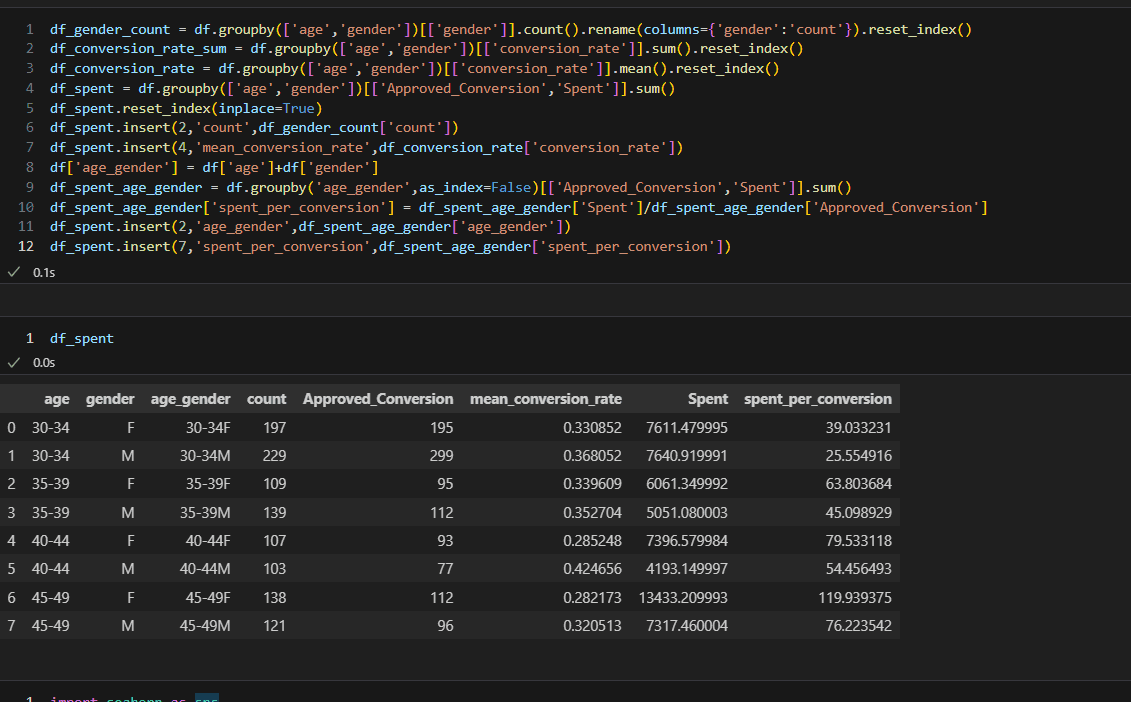Click spent_per_conversion value 39.033231
The width and height of the screenshot is (1131, 702).
pos(858,428)
